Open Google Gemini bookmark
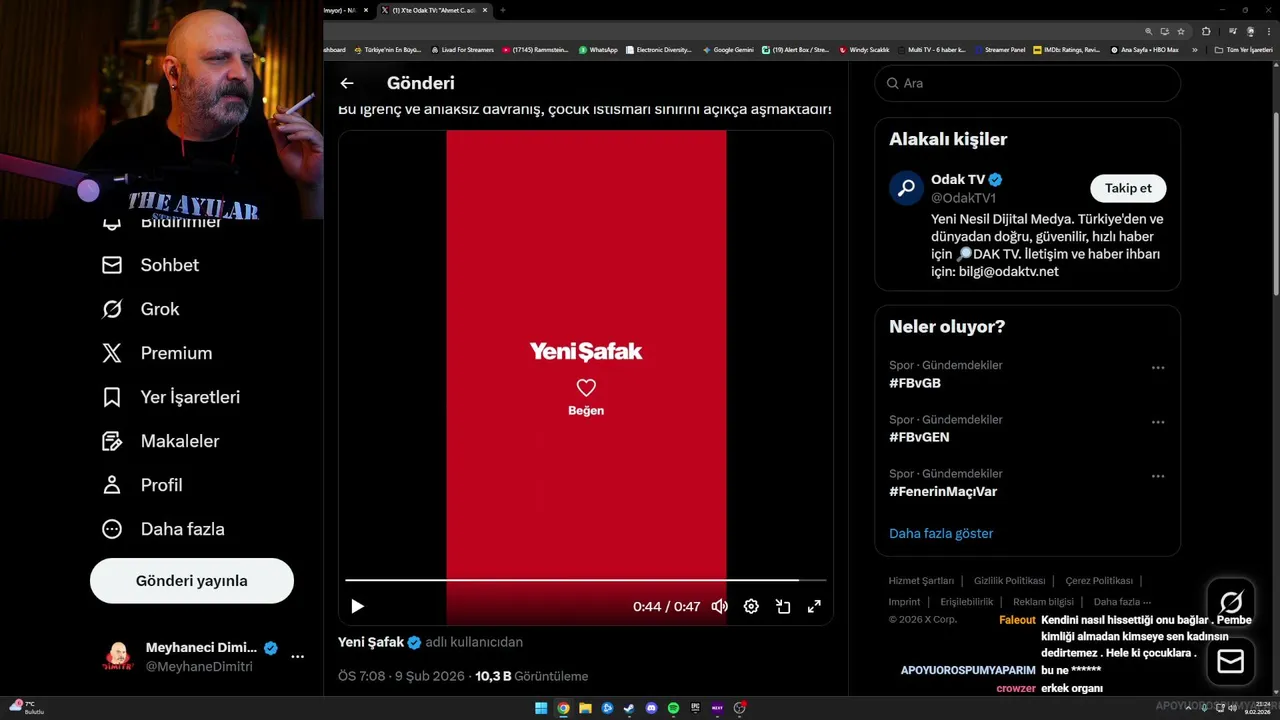This screenshot has width=1280, height=720. point(728,49)
